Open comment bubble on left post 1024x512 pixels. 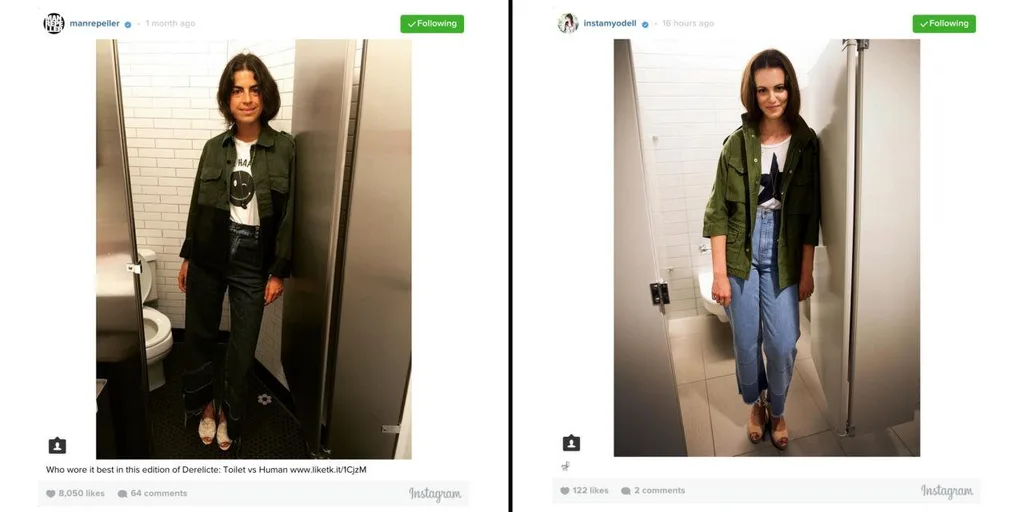click(x=122, y=494)
